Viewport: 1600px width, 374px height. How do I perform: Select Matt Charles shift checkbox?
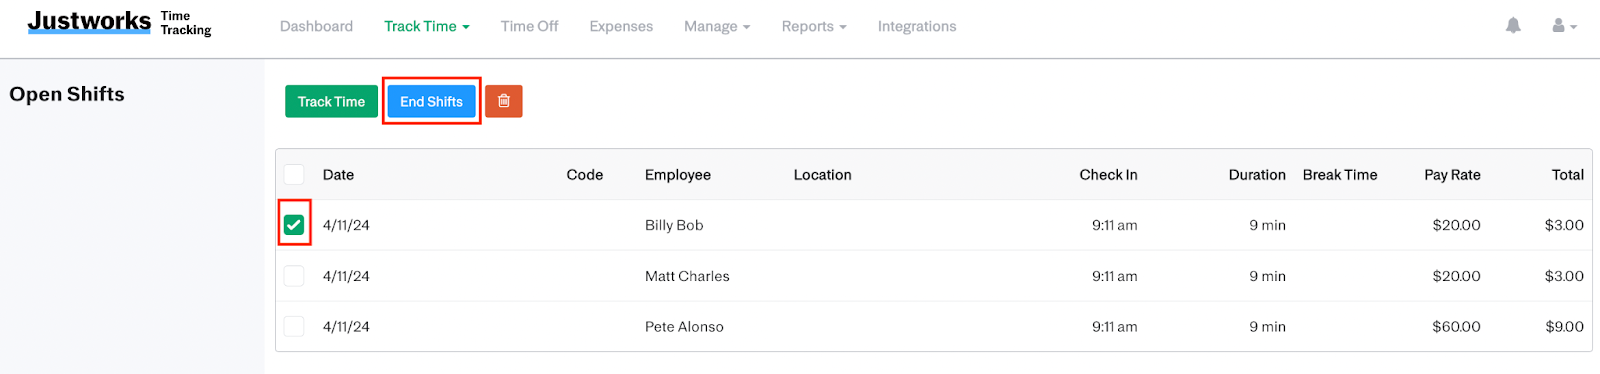tap(294, 276)
